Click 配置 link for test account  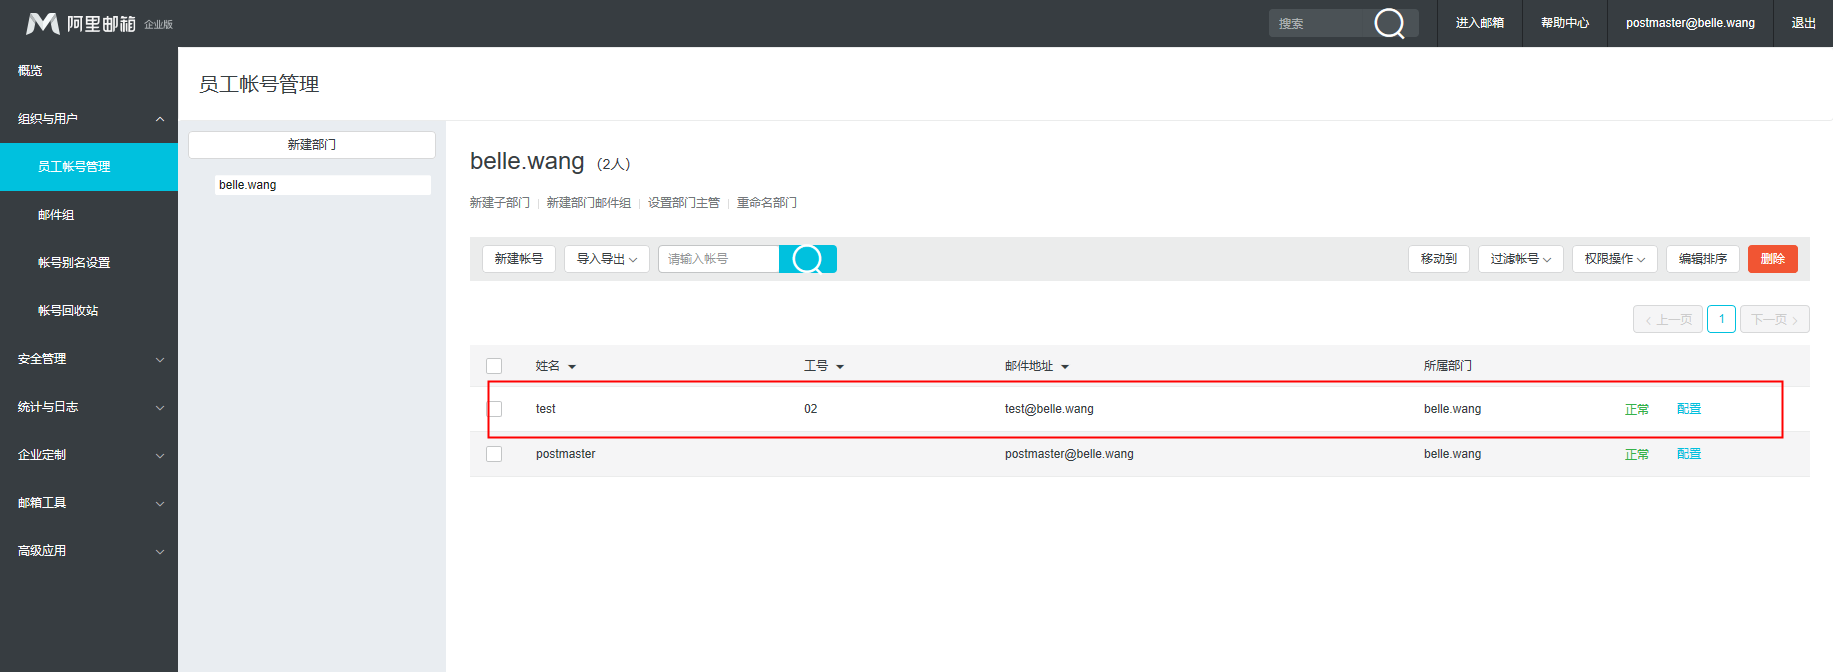[1688, 409]
